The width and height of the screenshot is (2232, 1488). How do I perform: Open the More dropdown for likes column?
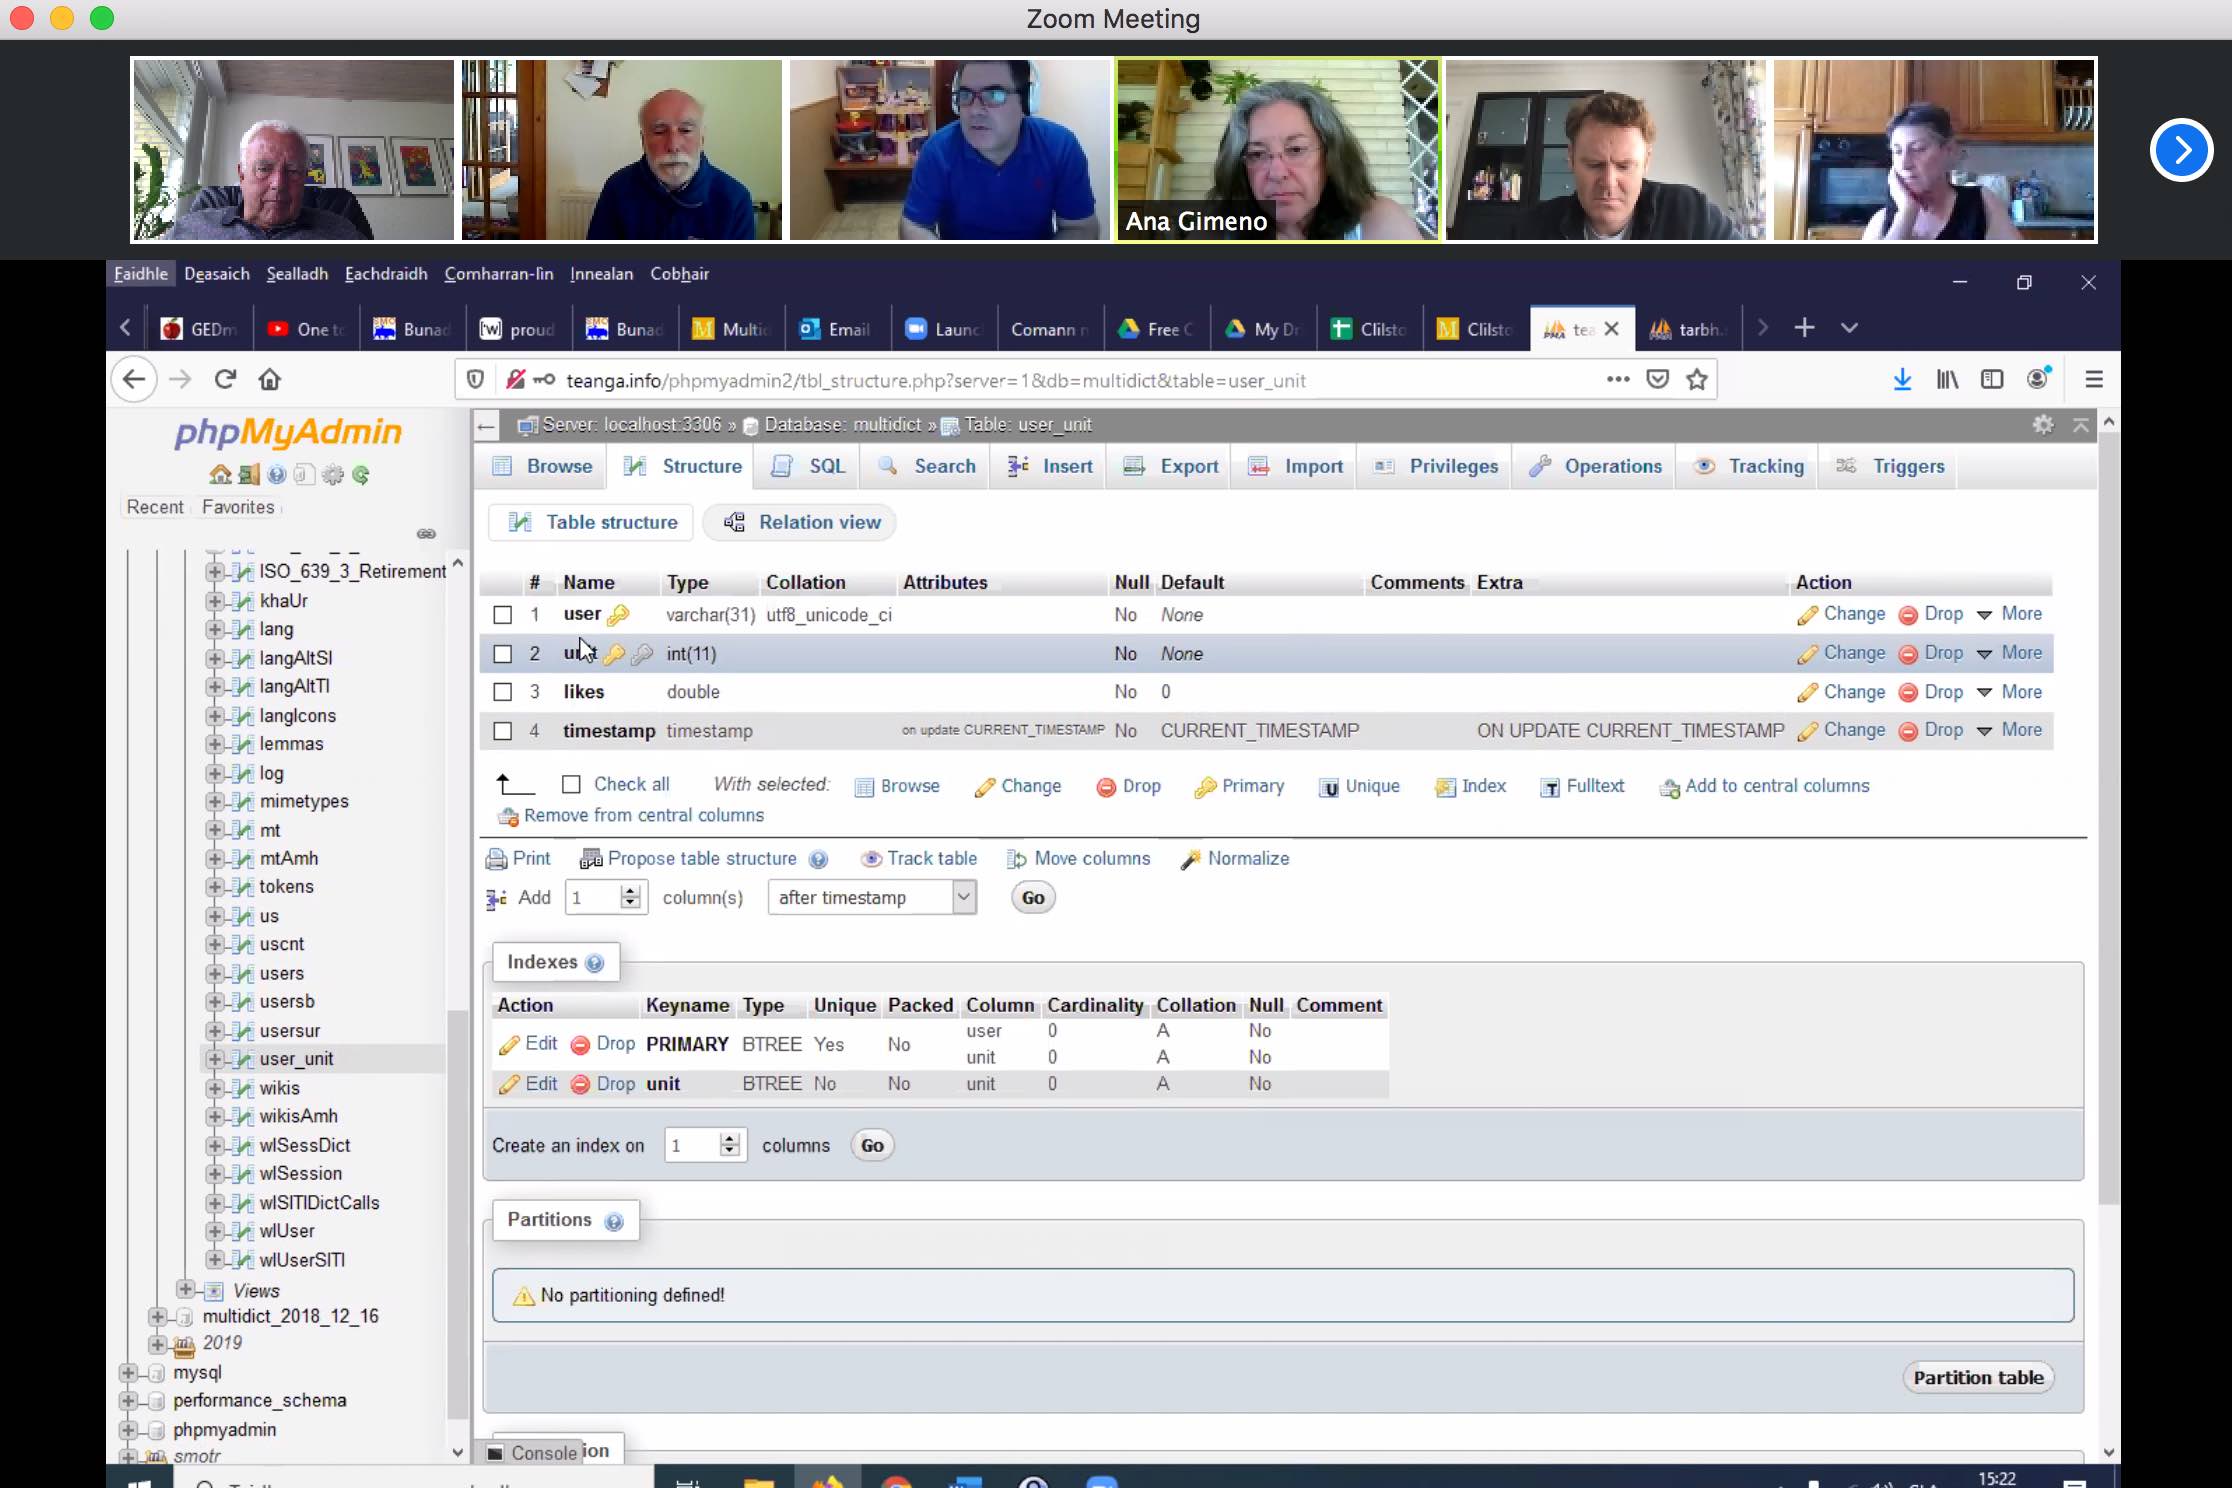tap(2009, 692)
